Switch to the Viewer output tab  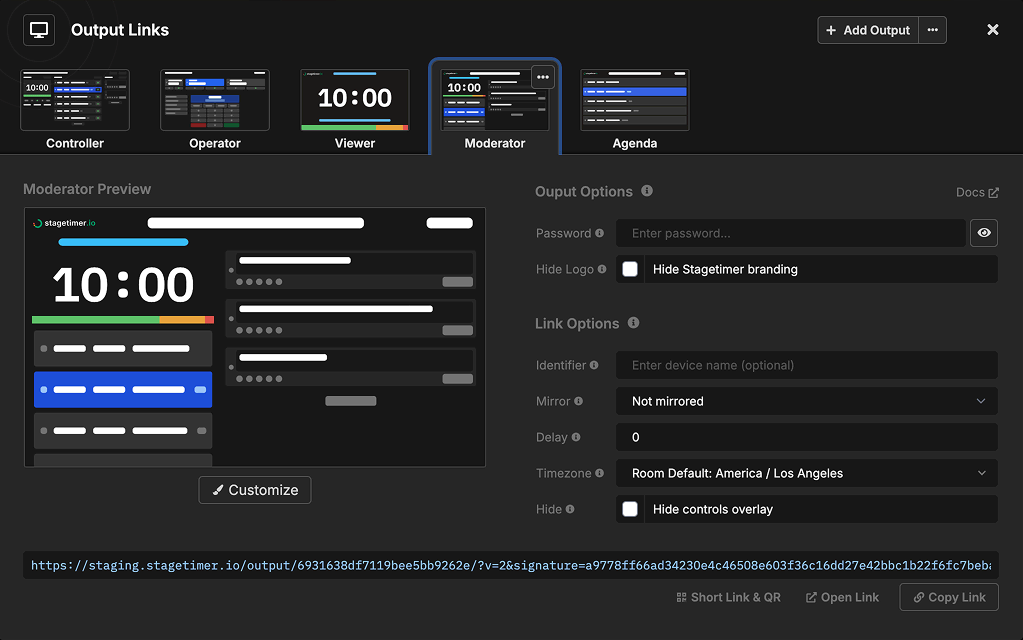[x=354, y=100]
